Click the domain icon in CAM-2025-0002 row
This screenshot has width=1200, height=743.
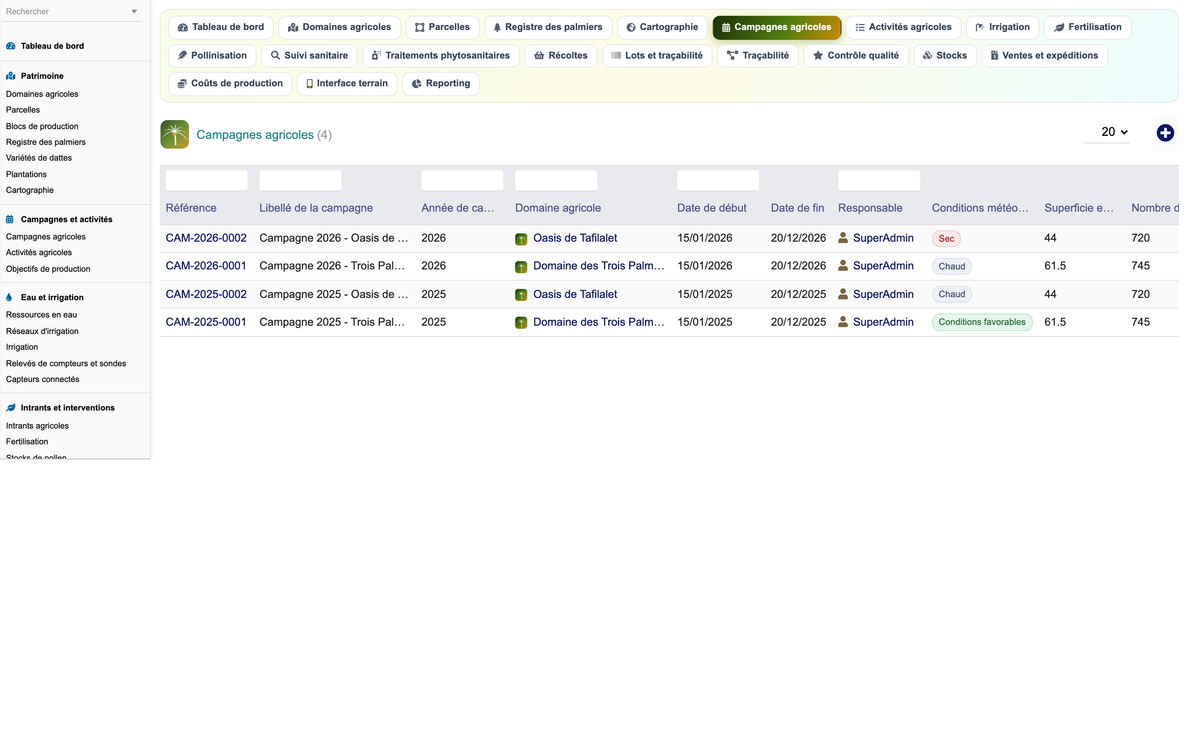521,295
